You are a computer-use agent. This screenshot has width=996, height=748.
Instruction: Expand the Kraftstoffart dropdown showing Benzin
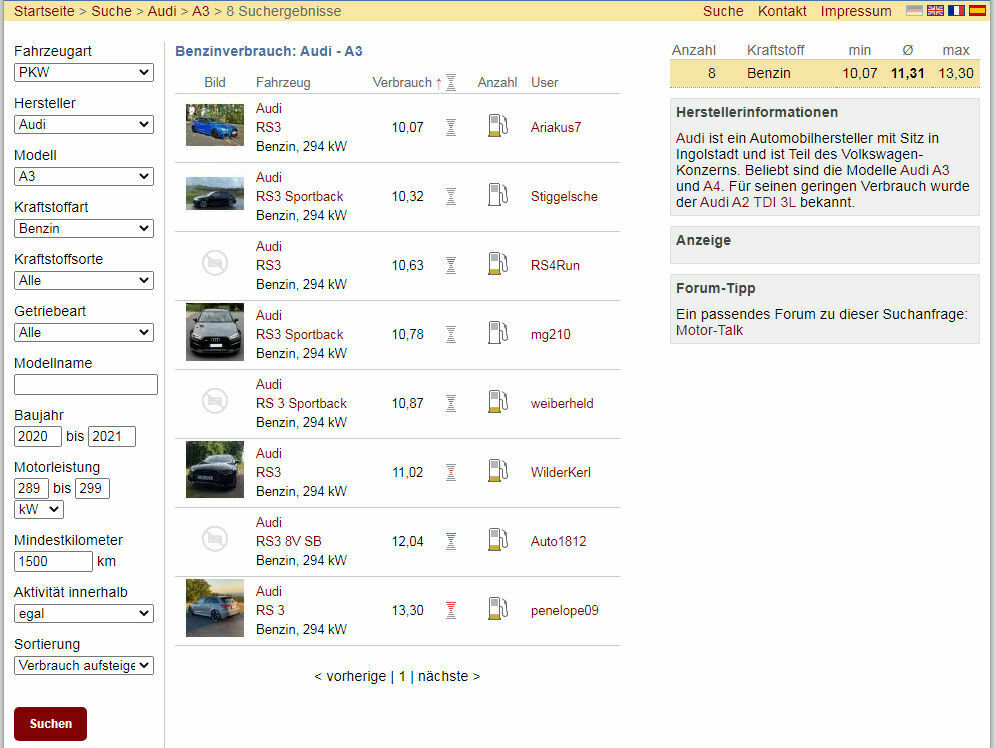pos(84,229)
